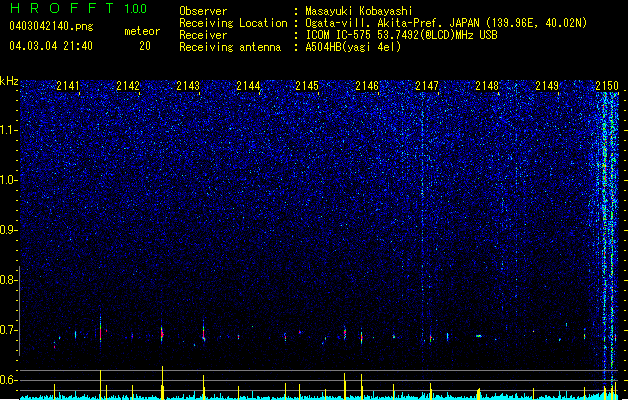Click the Observer field label
This screenshot has height=400, width=629.
point(203,11)
